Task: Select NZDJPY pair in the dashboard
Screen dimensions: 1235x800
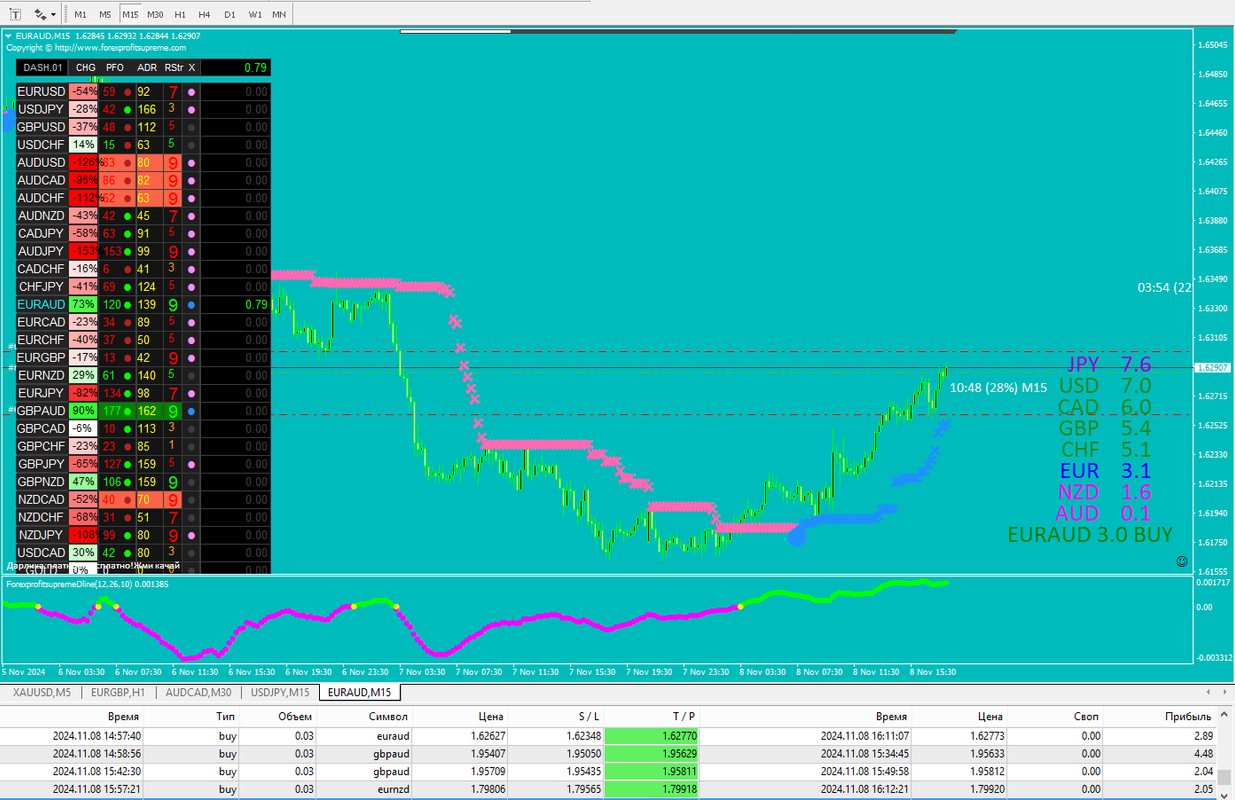Action: point(41,535)
